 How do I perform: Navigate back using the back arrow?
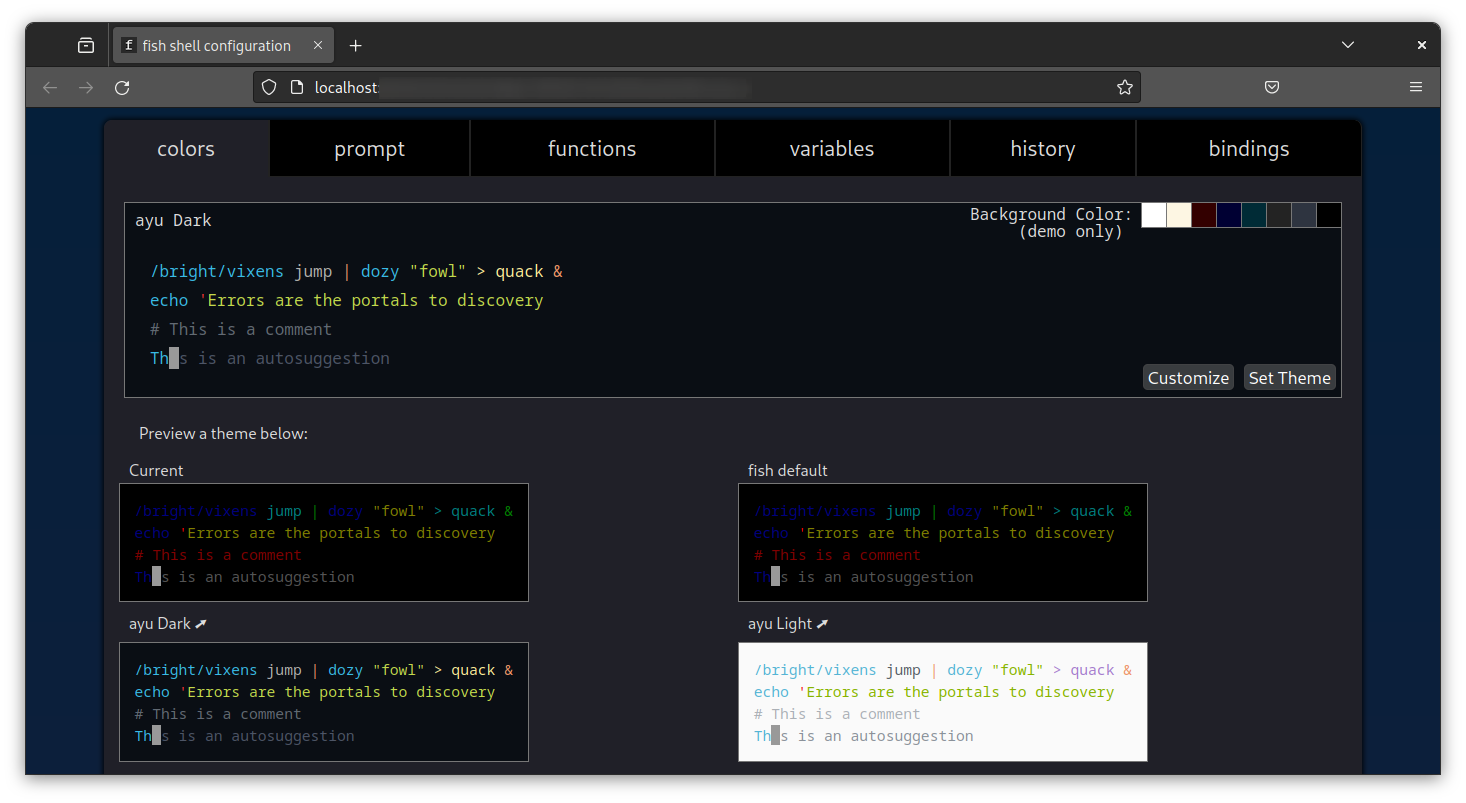pyautogui.click(x=50, y=87)
